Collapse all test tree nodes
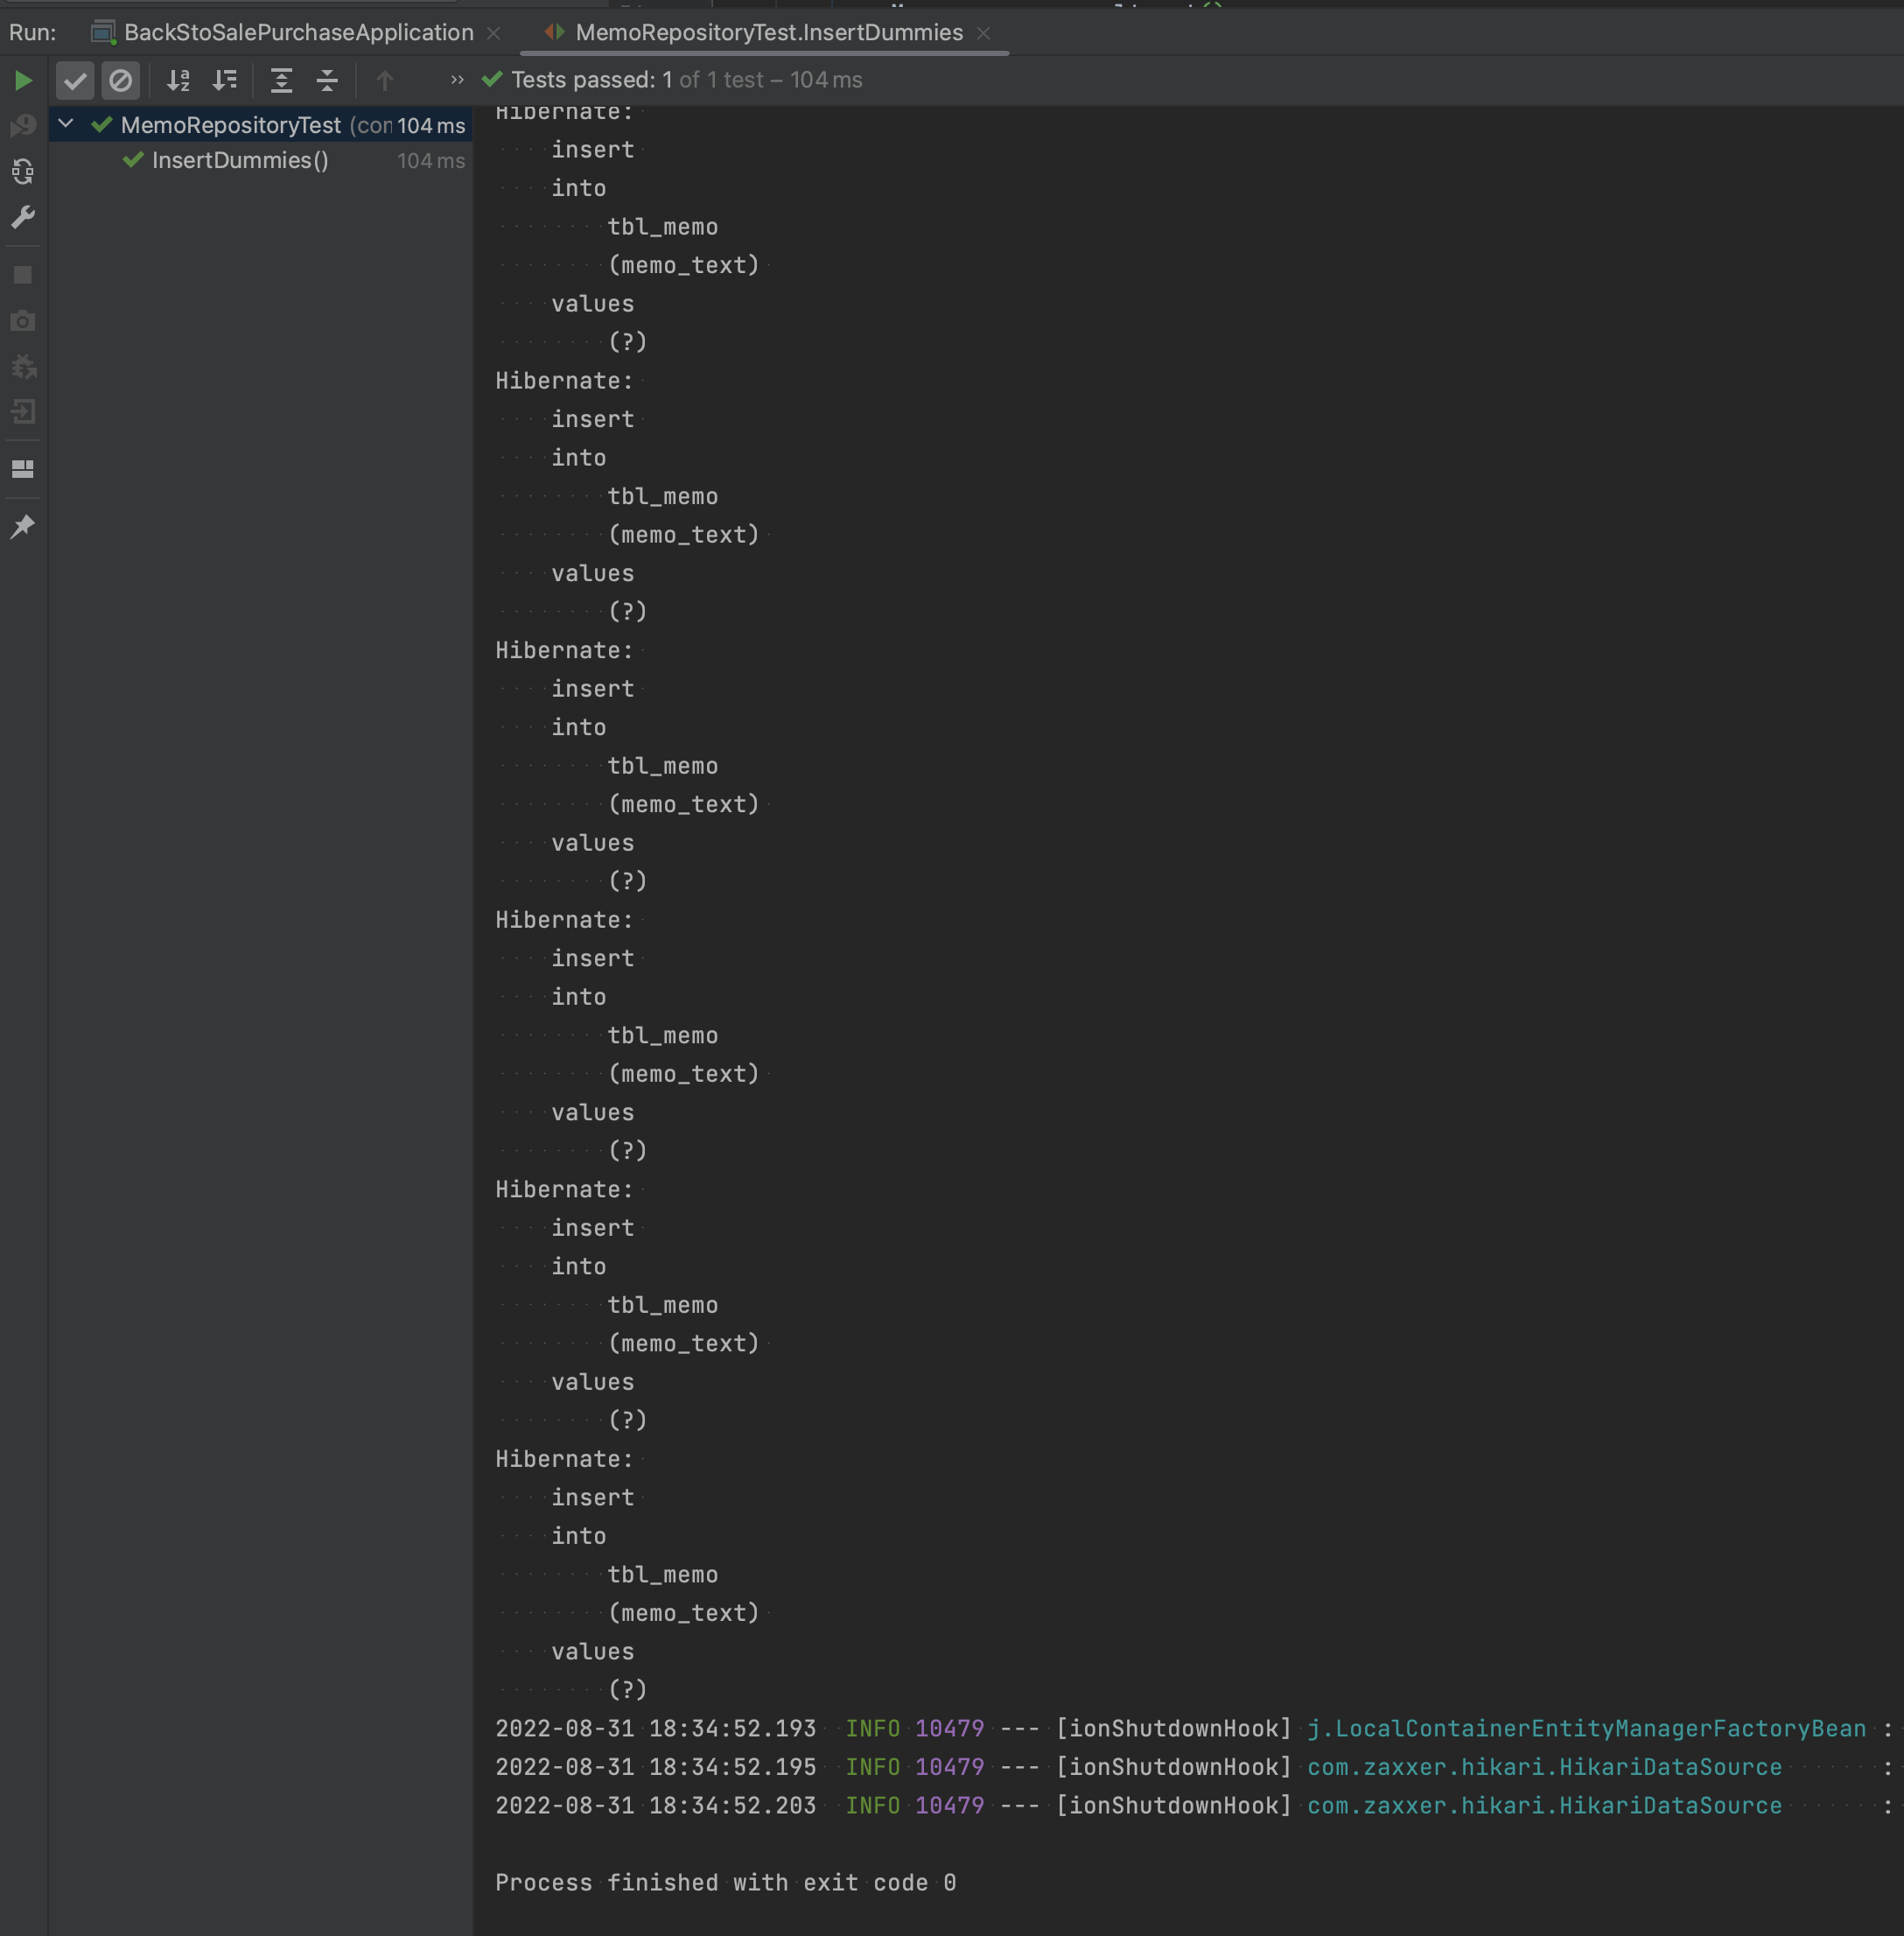The image size is (1904, 1936). (x=327, y=80)
